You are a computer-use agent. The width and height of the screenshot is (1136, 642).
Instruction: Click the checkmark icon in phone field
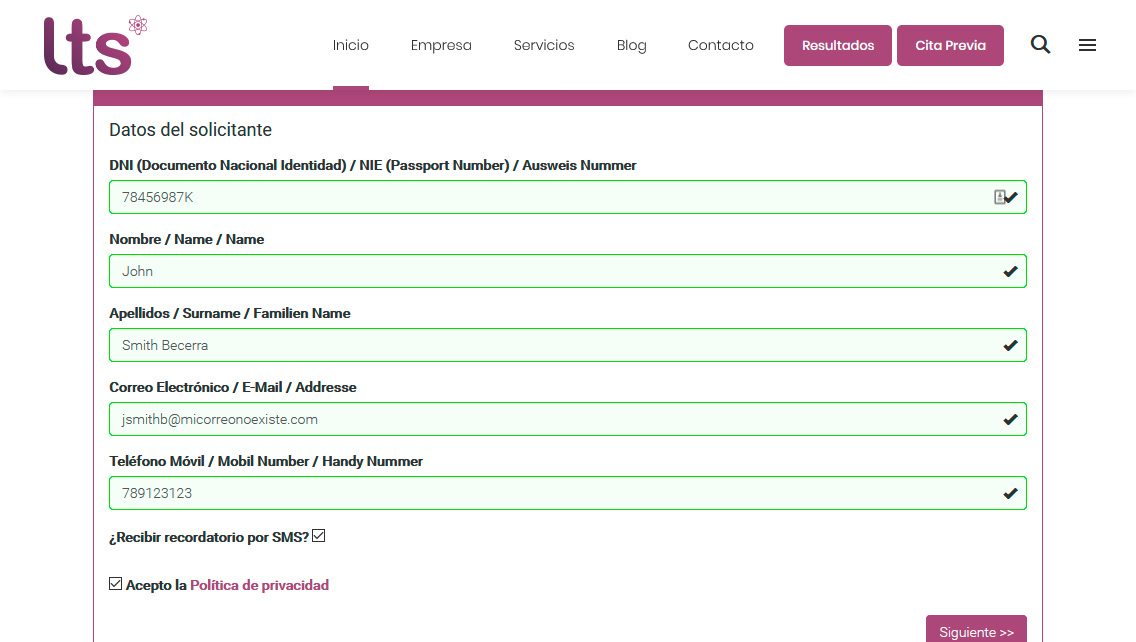(x=1010, y=493)
